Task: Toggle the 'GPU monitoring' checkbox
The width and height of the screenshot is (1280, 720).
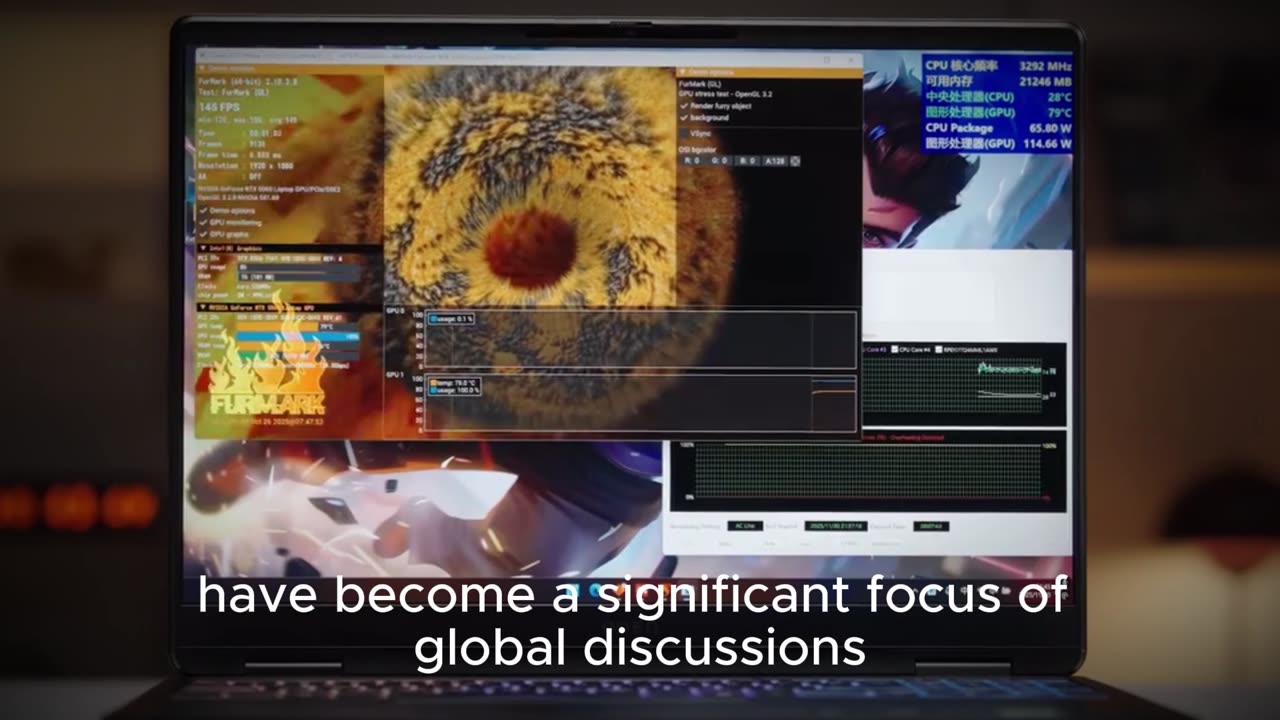Action: 203,223
